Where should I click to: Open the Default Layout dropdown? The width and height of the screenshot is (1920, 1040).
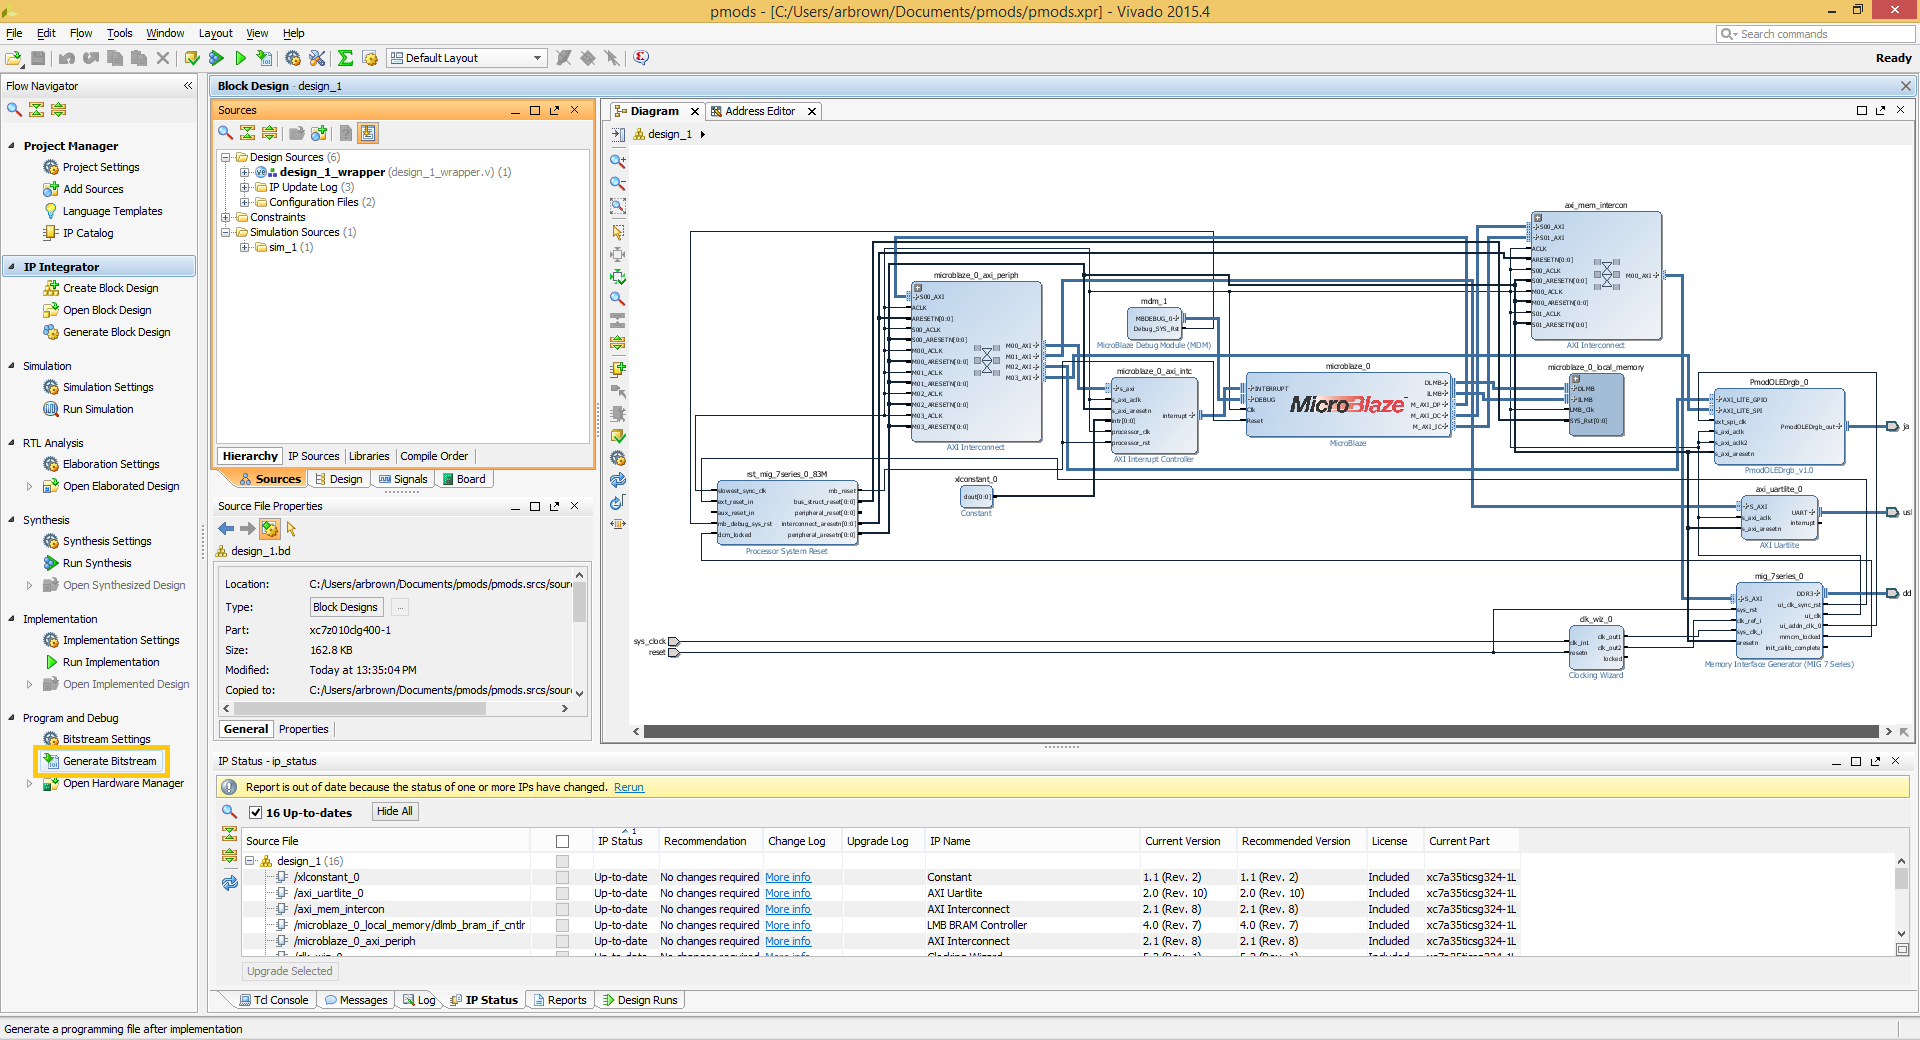coord(466,58)
